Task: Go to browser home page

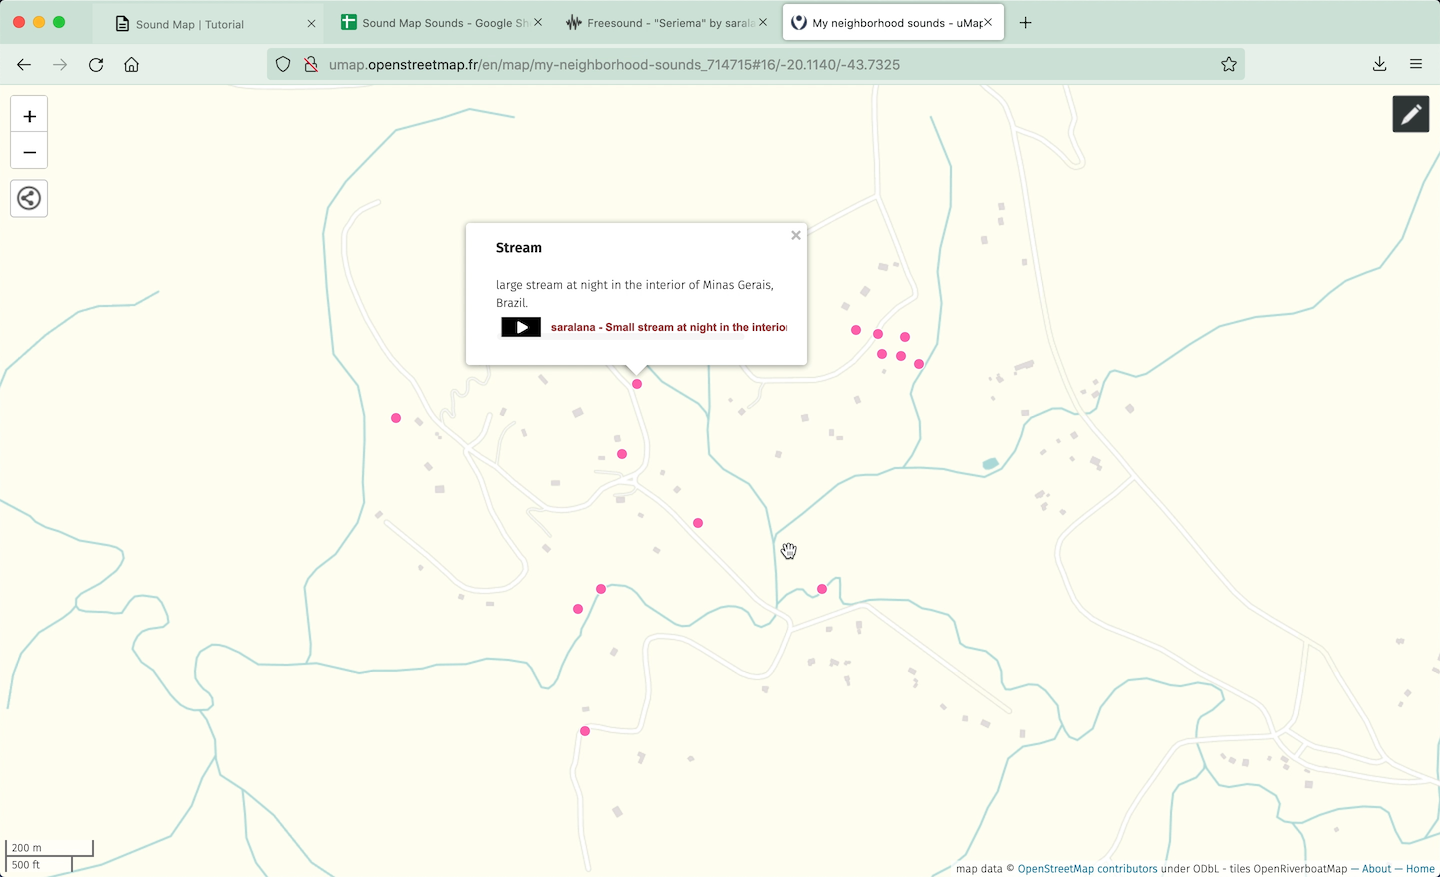Action: tap(131, 65)
